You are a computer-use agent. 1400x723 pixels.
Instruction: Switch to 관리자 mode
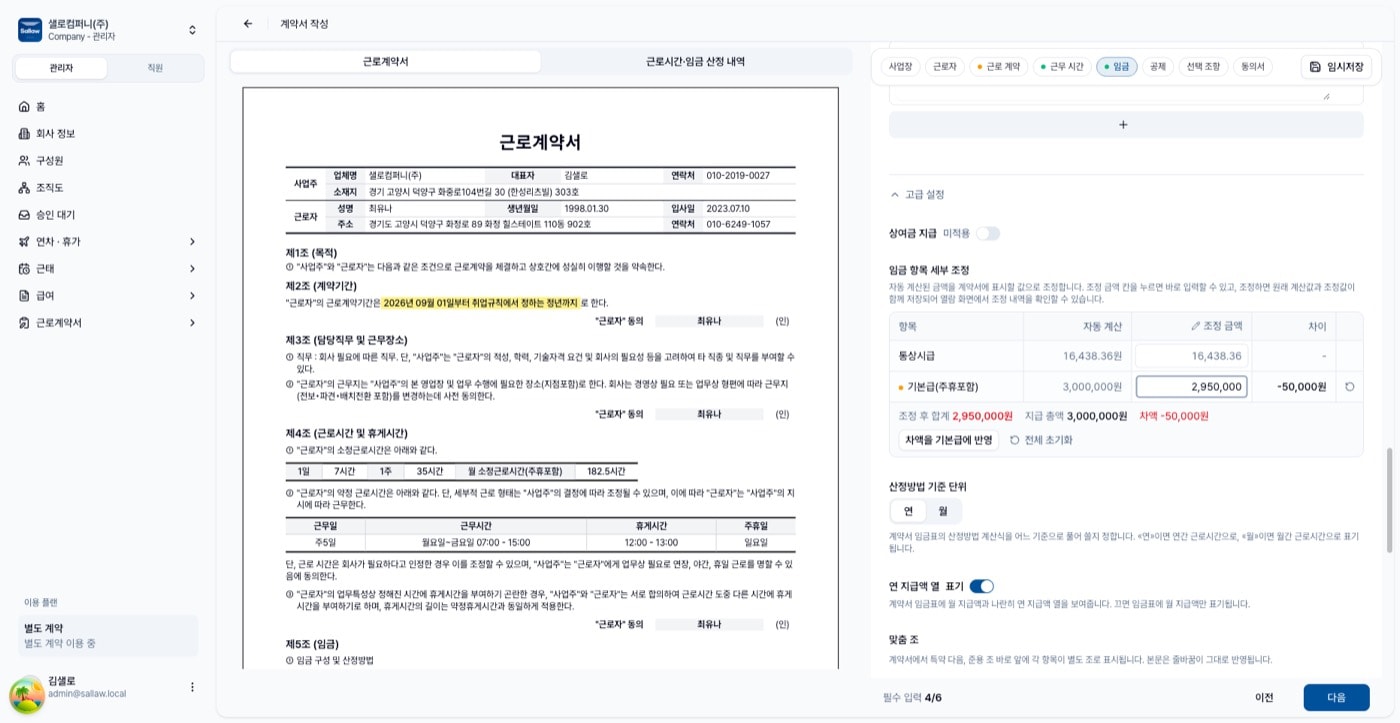pyautogui.click(x=62, y=68)
